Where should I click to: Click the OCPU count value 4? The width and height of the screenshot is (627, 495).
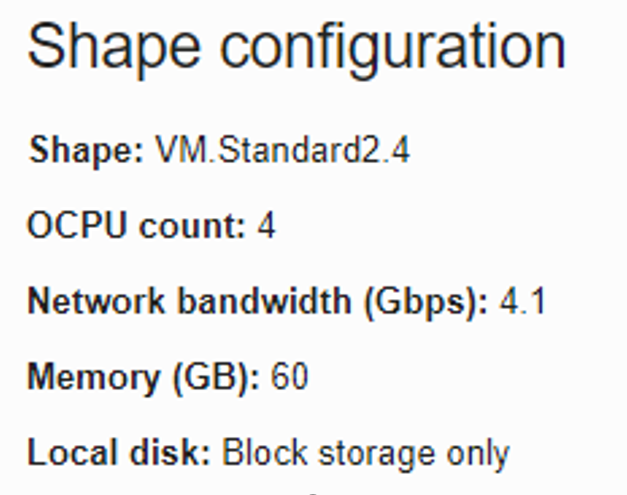point(266,226)
